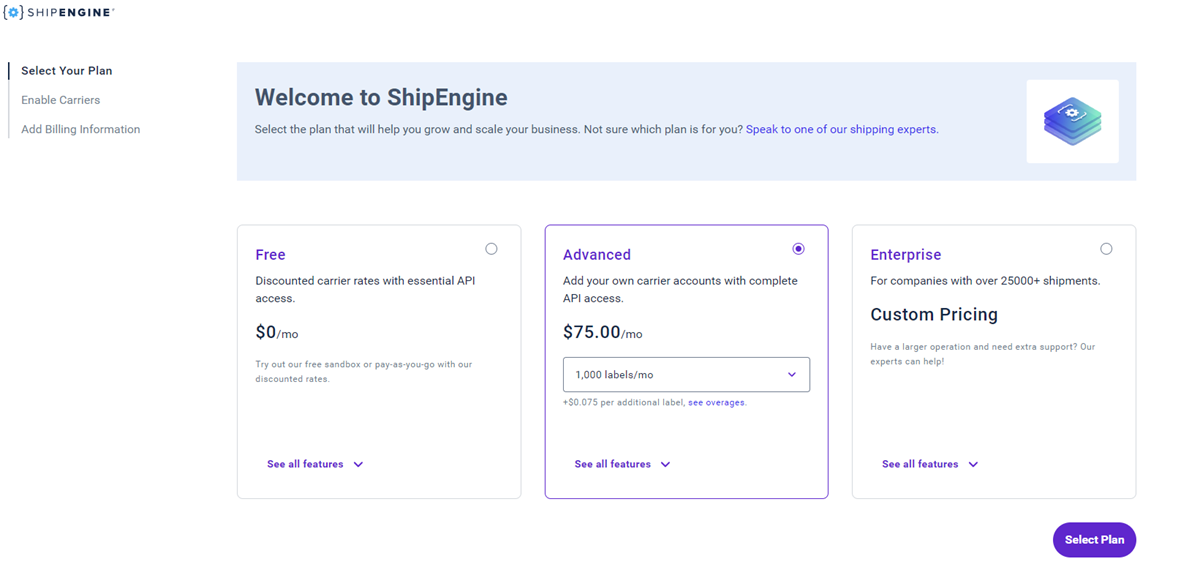Click the Enterprise plan title

(906, 255)
